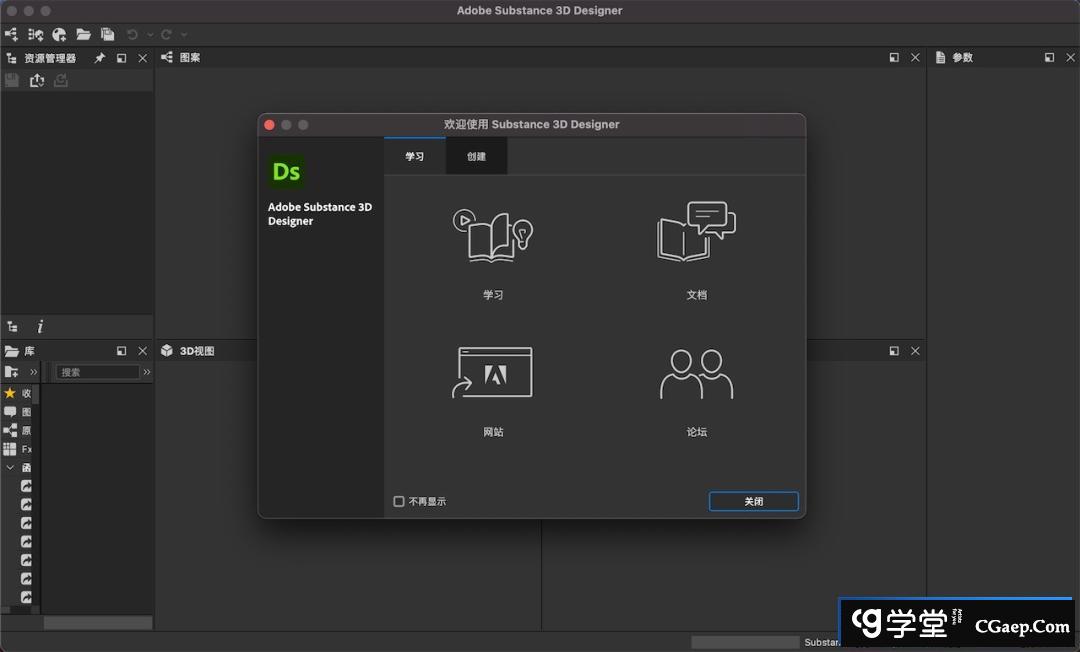The height and width of the screenshot is (652, 1080).
Task: Open the redo history dropdown arrow
Action: pos(184,34)
